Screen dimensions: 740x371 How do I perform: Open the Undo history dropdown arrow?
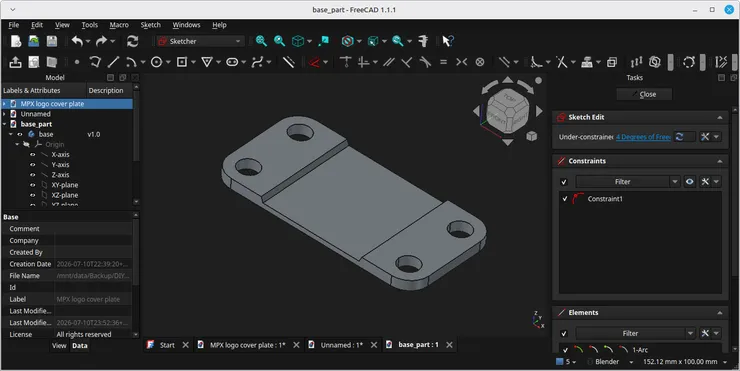(88, 42)
